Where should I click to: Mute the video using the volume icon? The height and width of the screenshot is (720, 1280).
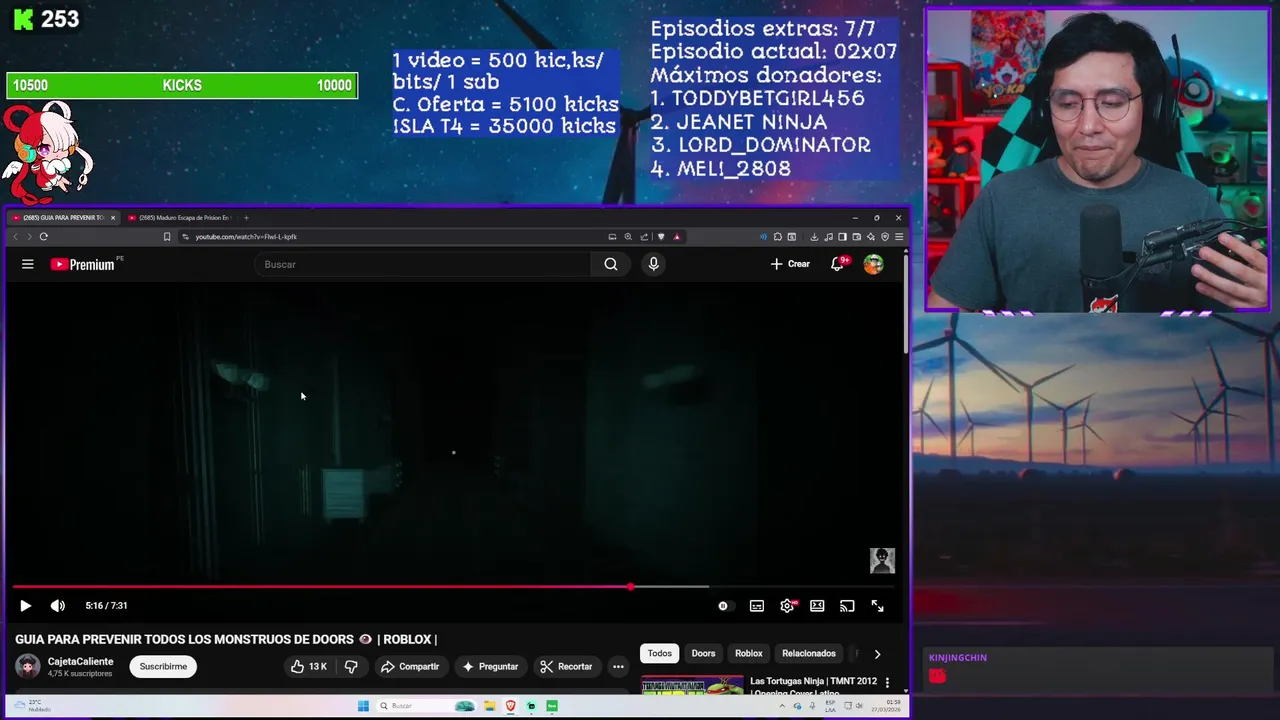(58, 605)
